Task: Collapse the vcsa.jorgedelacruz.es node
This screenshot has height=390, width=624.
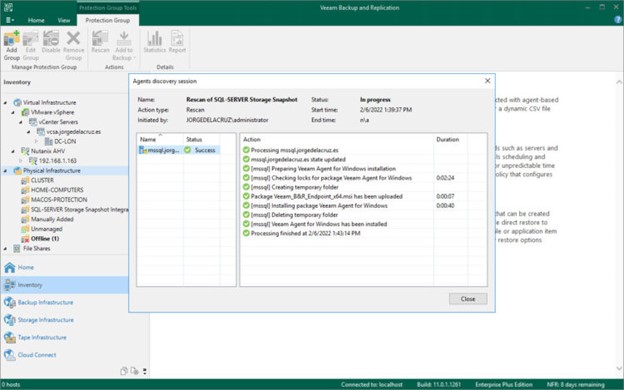Action: click(x=29, y=132)
